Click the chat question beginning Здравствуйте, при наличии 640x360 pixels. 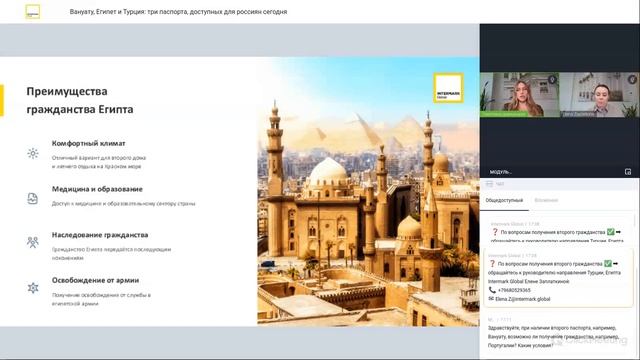click(552, 336)
